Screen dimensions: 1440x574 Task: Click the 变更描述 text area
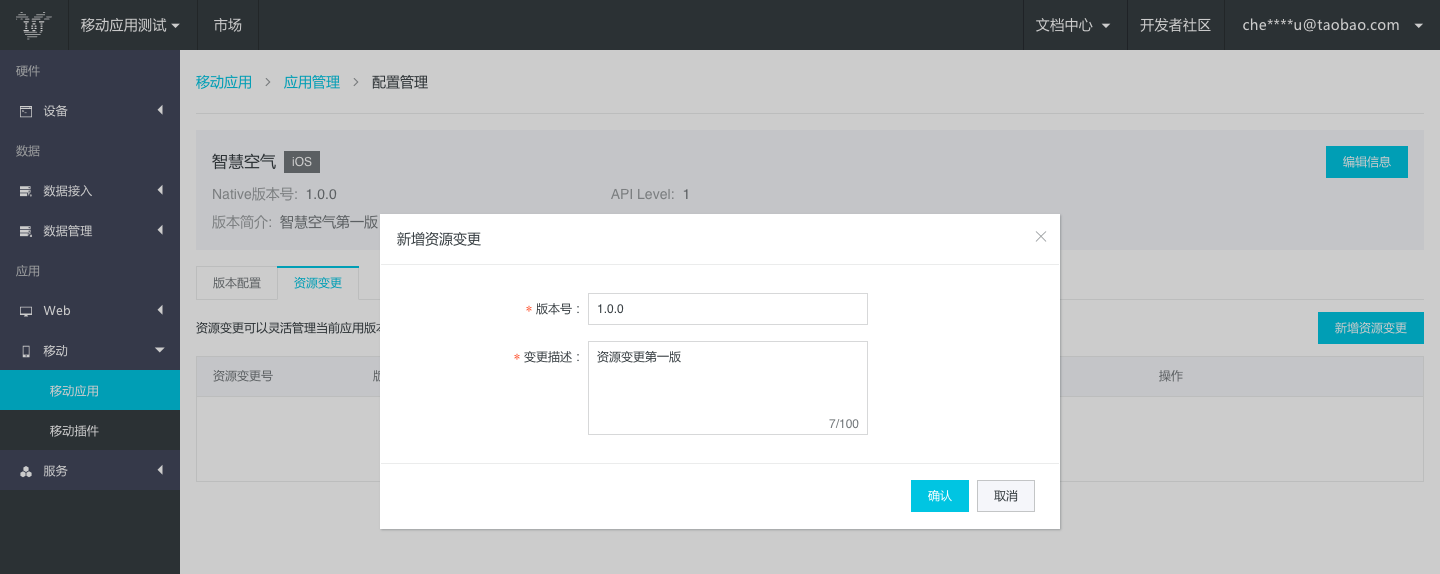tap(728, 388)
